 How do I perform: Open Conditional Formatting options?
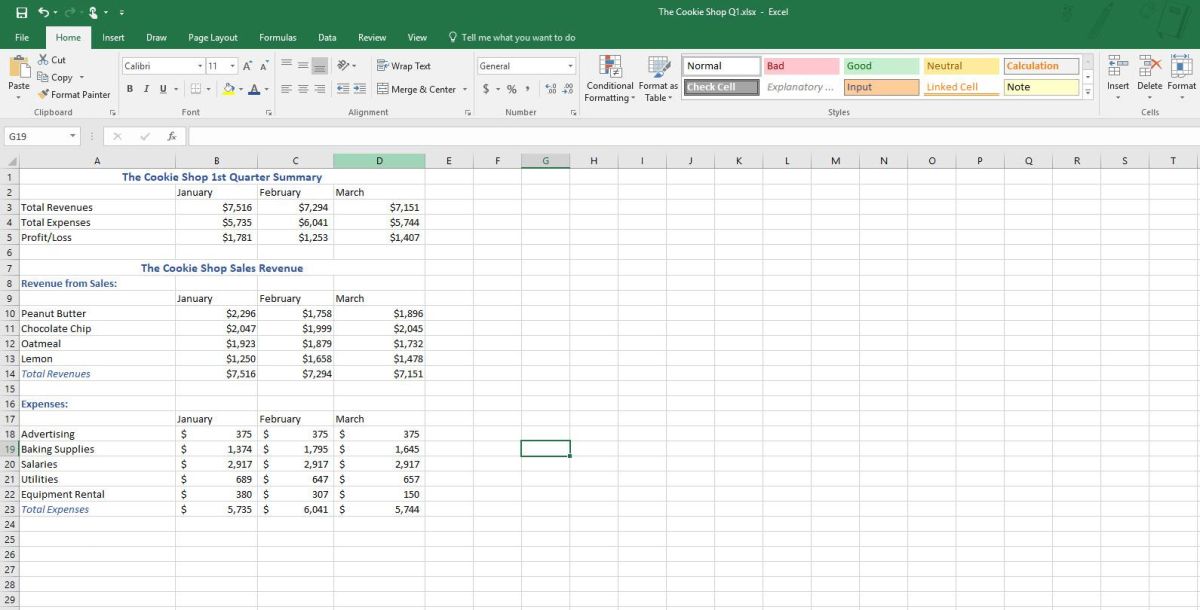[609, 78]
